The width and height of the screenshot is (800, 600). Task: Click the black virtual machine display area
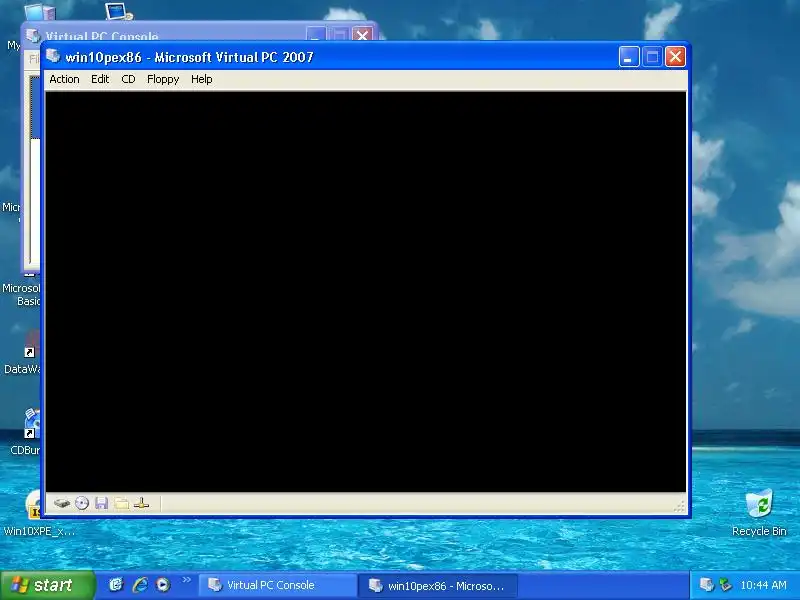[366, 292]
